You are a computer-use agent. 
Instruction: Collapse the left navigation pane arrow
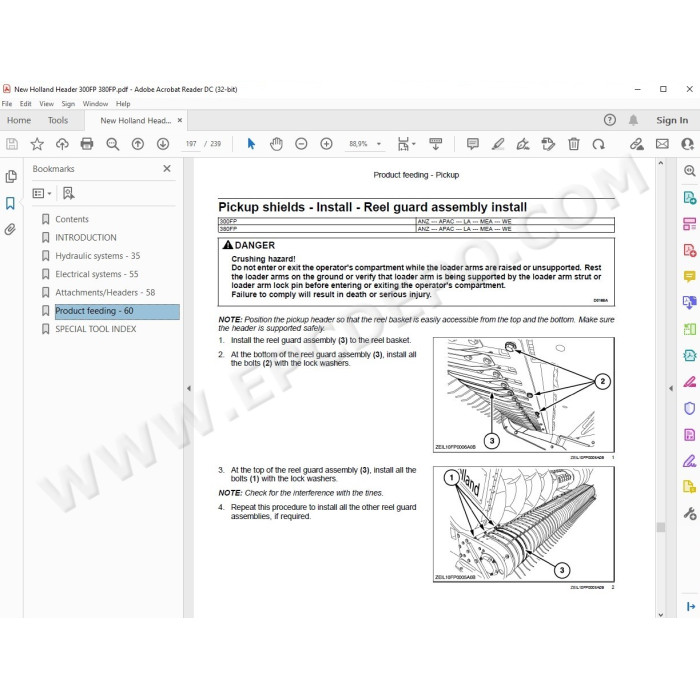coord(189,388)
